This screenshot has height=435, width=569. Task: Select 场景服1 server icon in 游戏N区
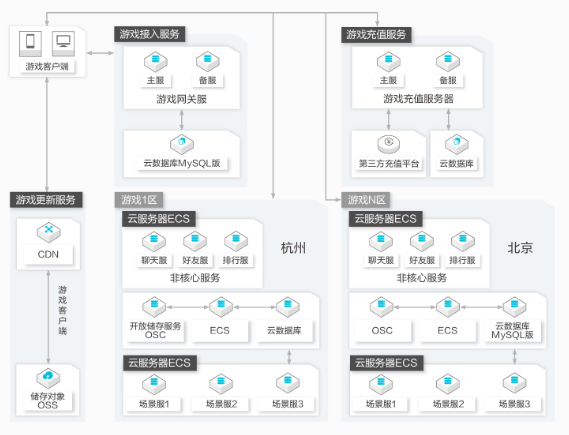coord(381,384)
